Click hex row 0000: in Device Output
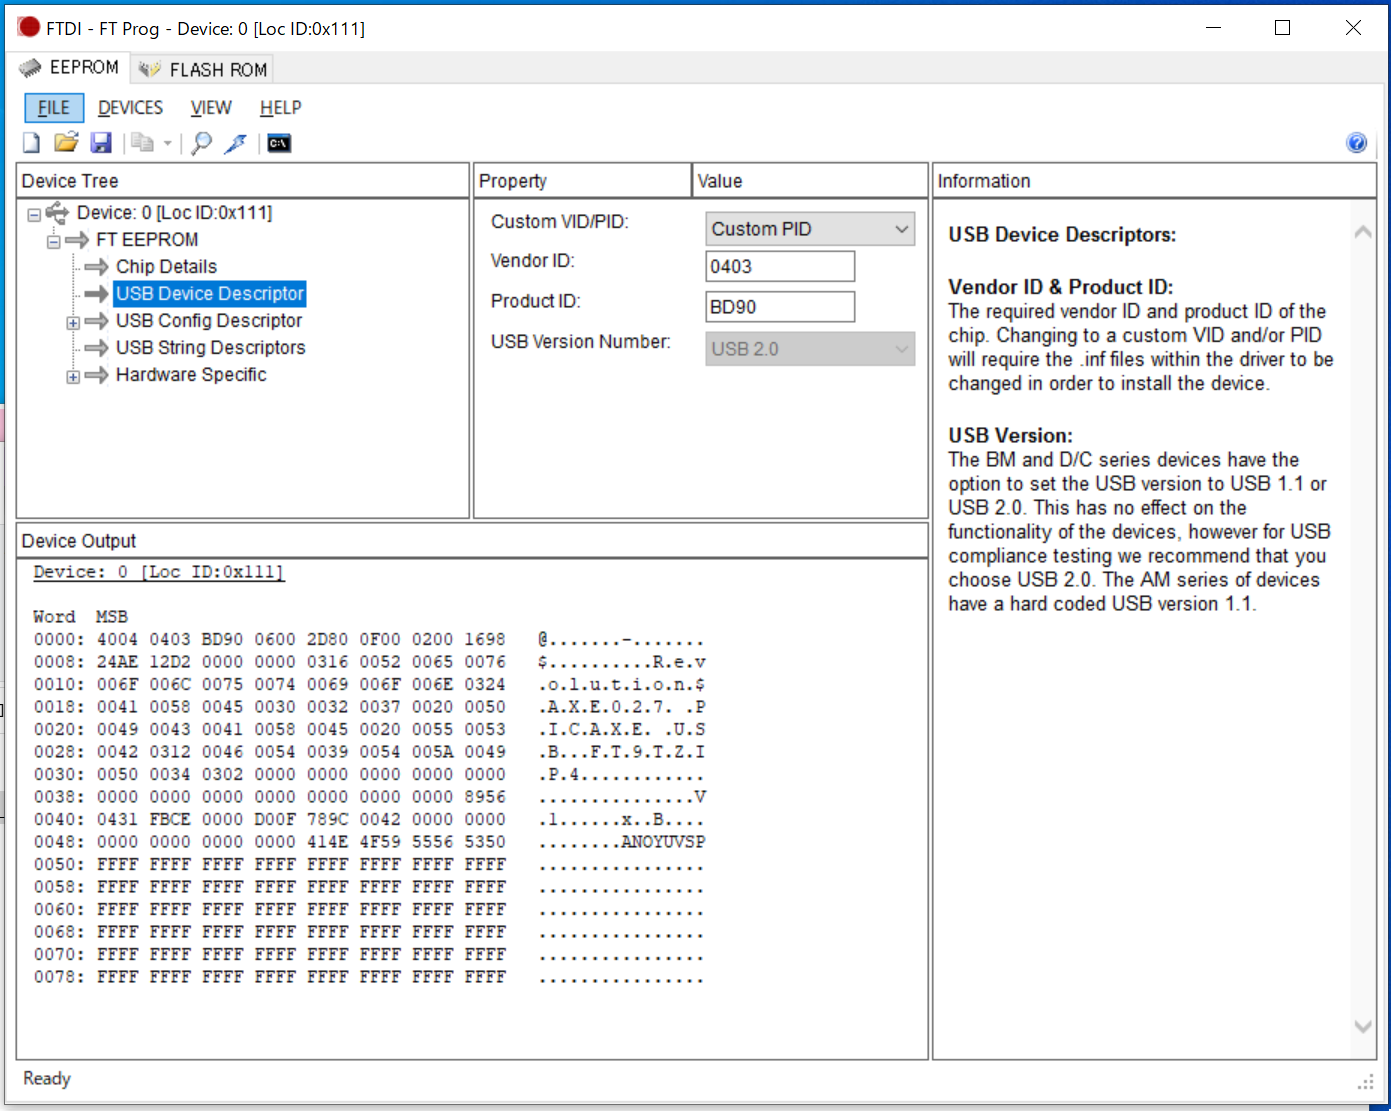 click(x=369, y=640)
